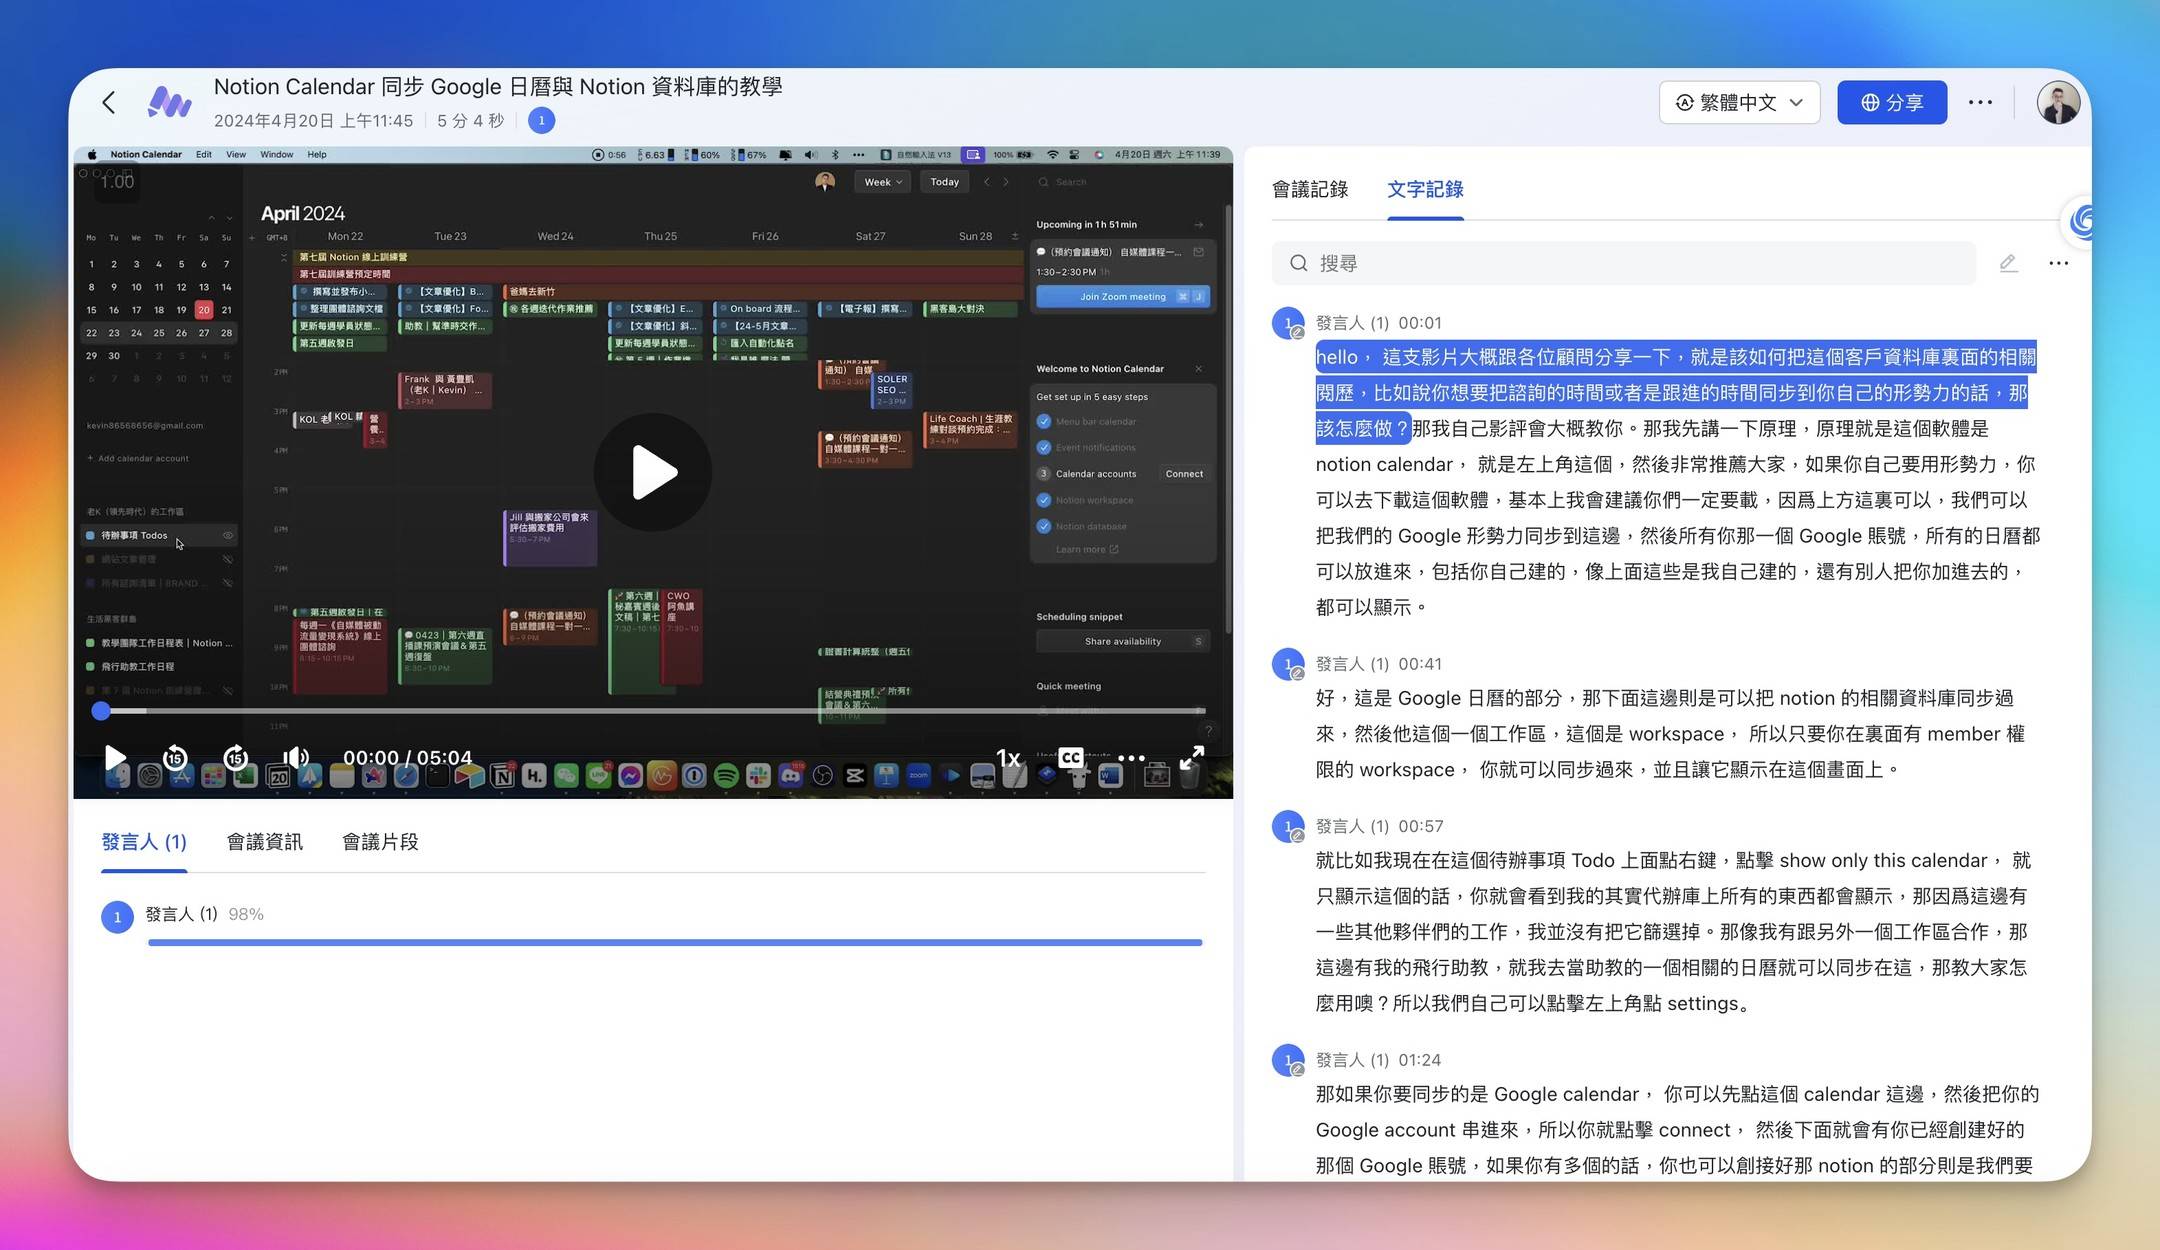
Task: Click the 5 分 4 秒 duration text
Action: [x=470, y=121]
